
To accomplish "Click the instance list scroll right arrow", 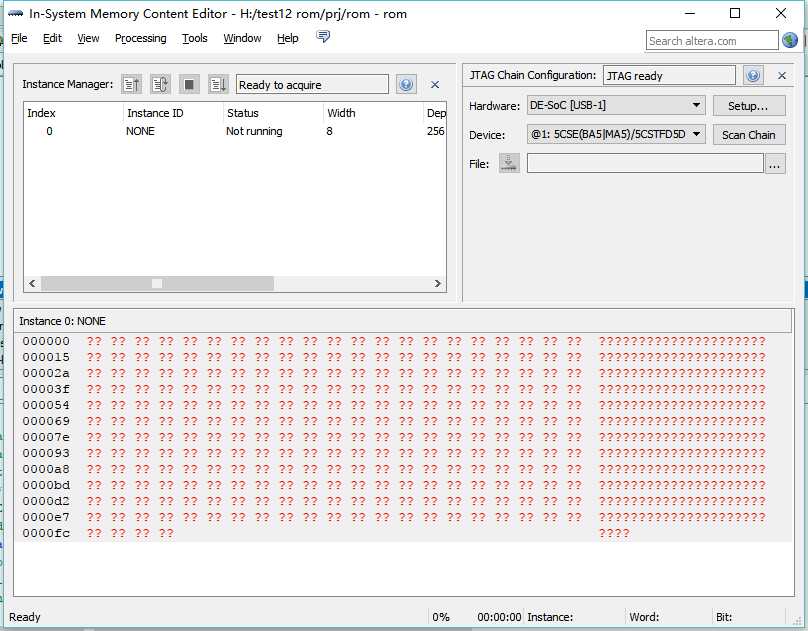I will (437, 283).
